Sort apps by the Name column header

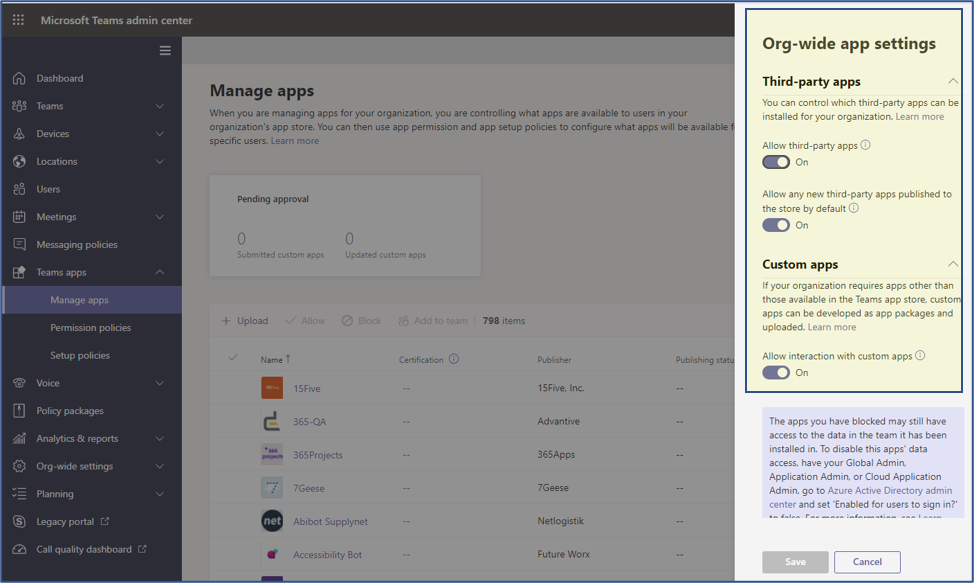click(x=270, y=359)
